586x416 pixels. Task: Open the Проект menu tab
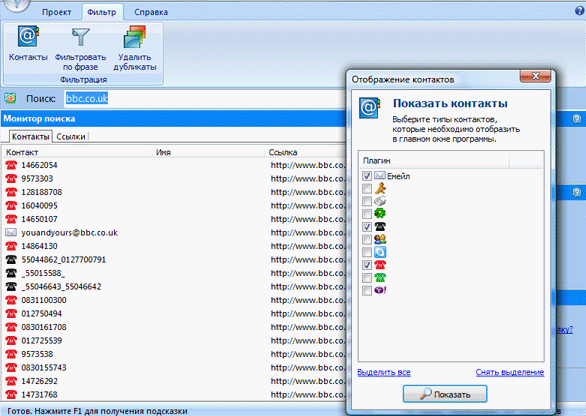[56, 12]
